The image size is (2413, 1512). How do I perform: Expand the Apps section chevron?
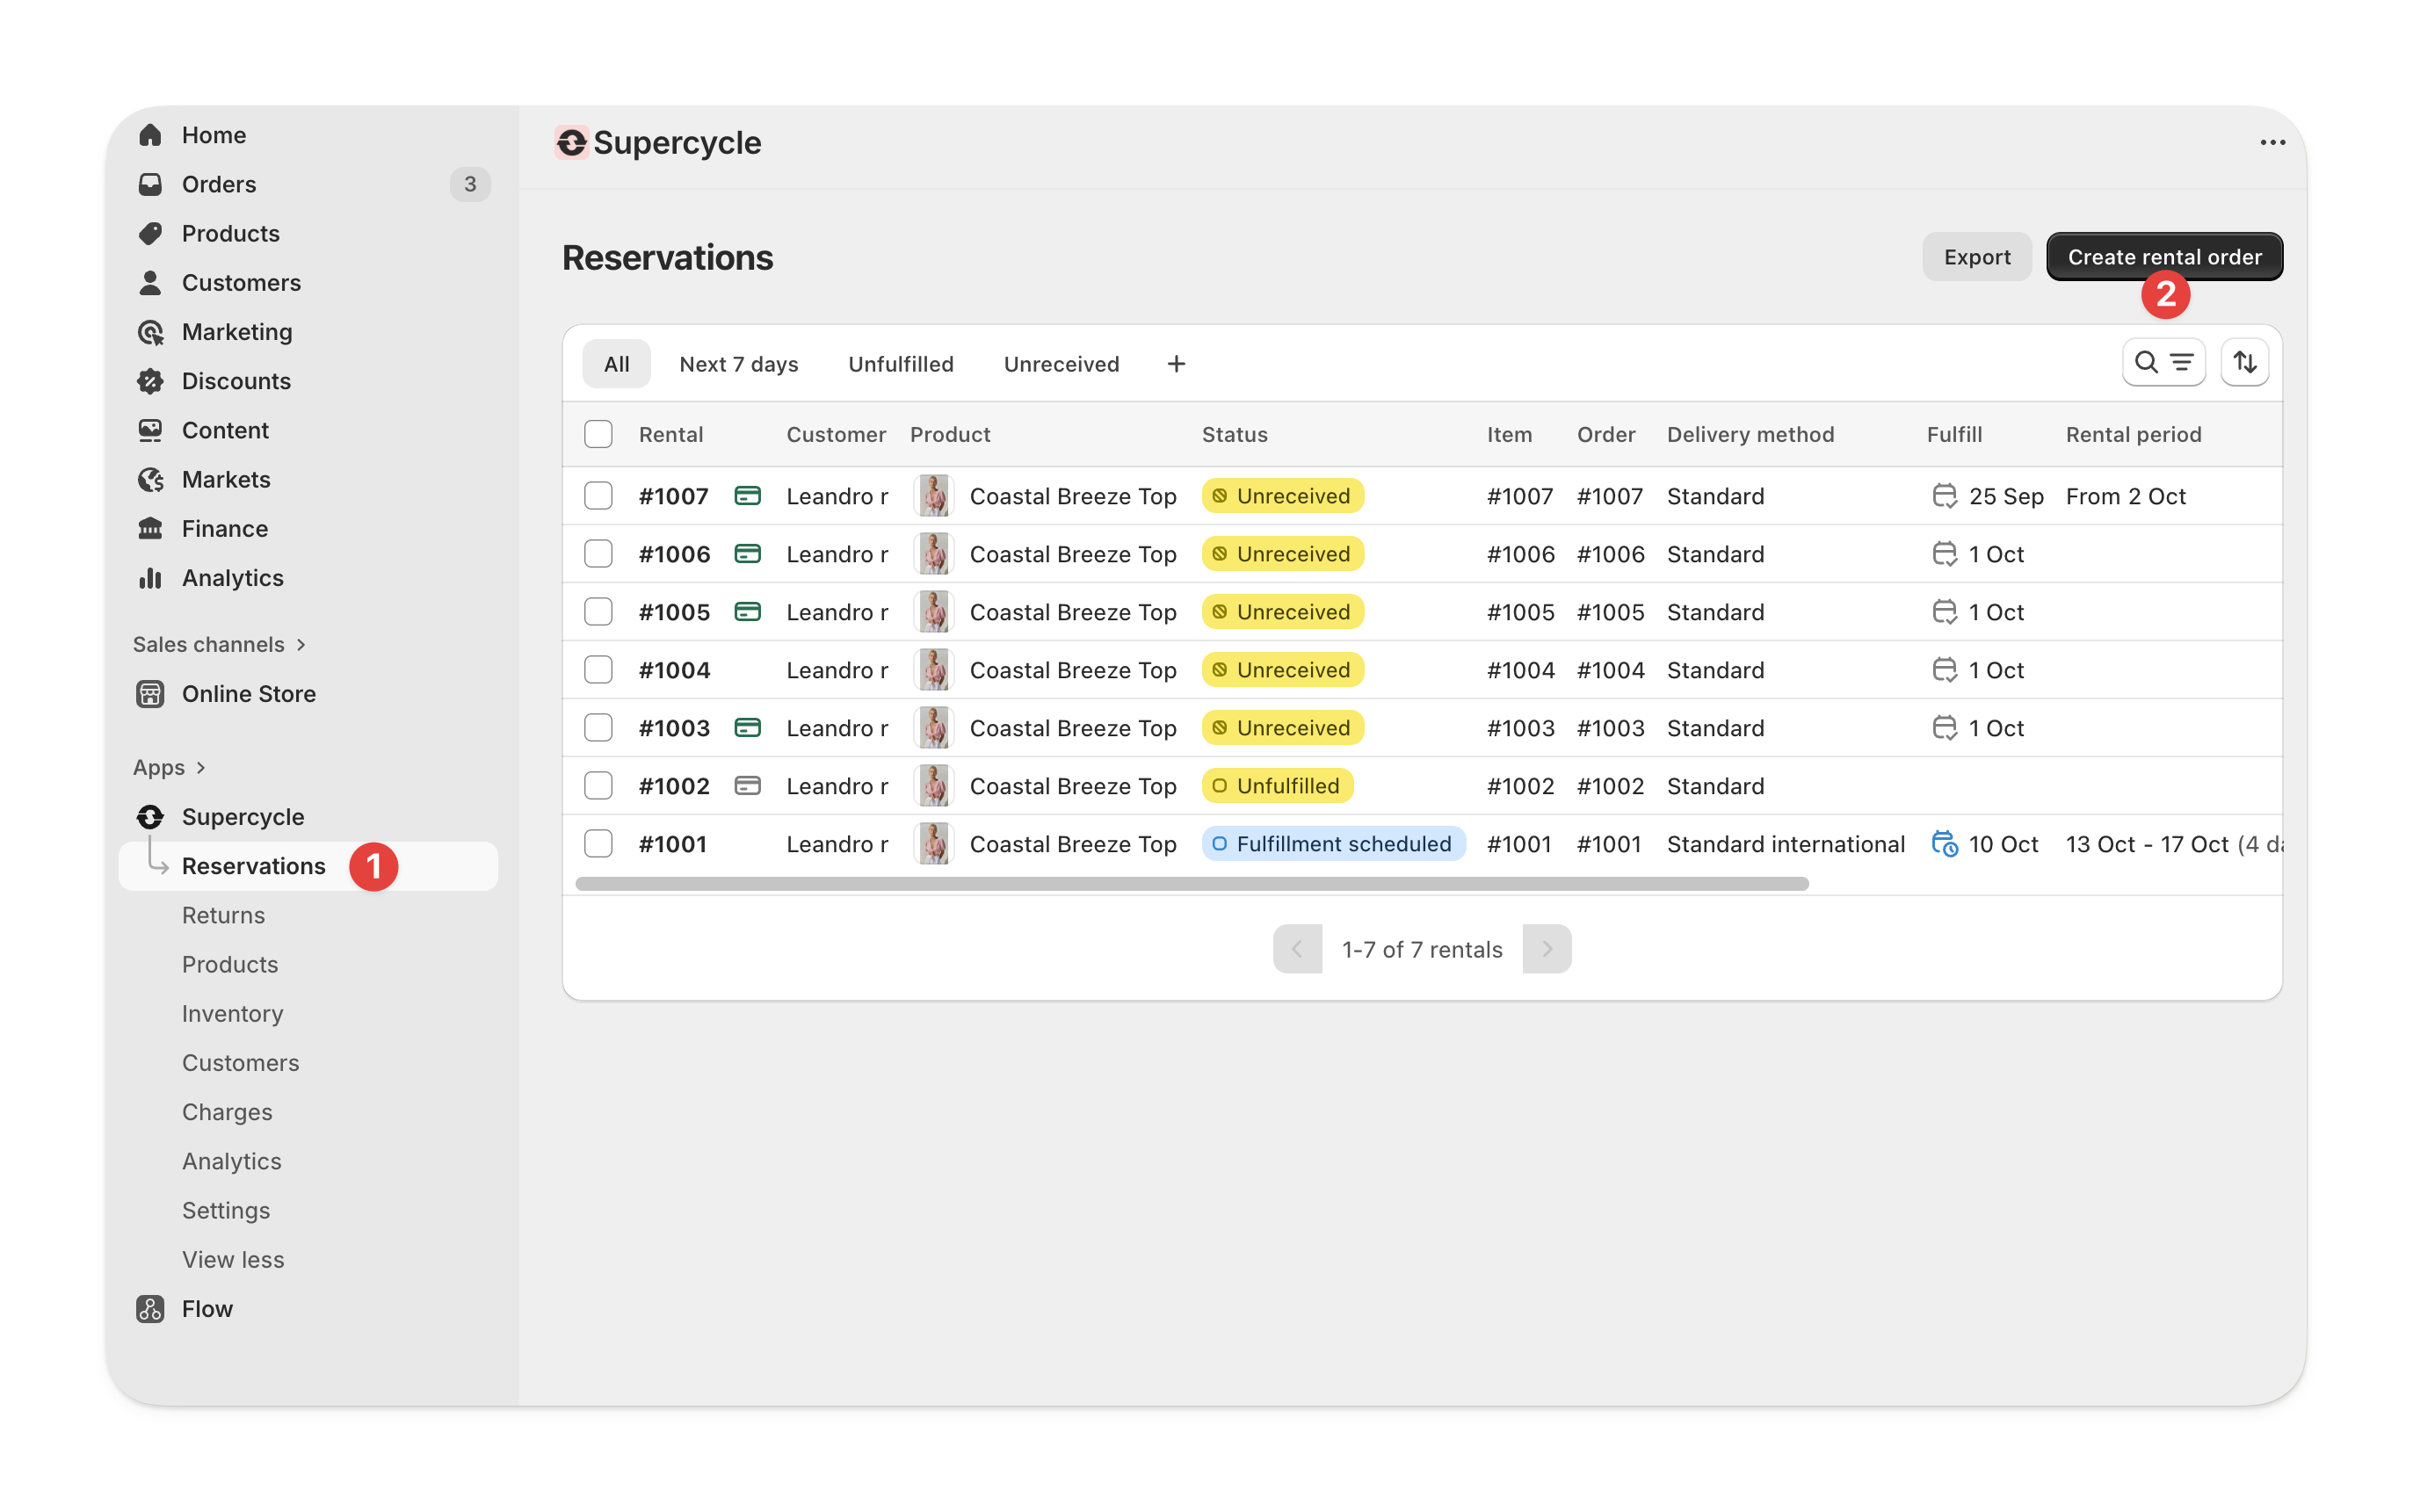(x=201, y=768)
